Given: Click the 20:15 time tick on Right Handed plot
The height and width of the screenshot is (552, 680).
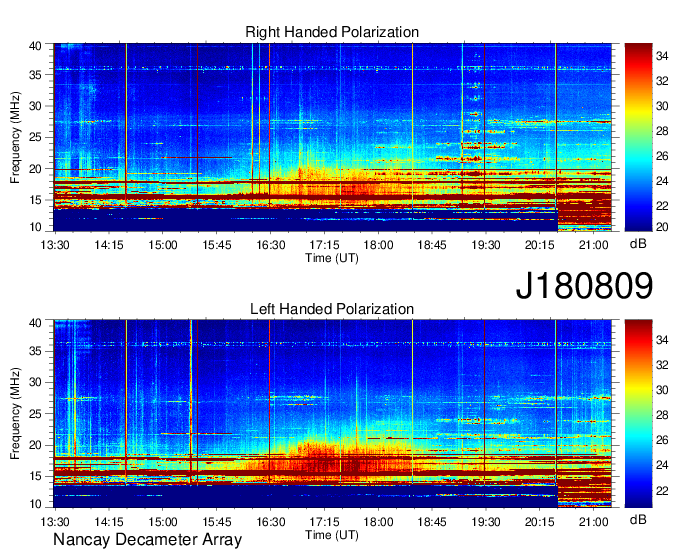Looking at the screenshot, I should [539, 245].
